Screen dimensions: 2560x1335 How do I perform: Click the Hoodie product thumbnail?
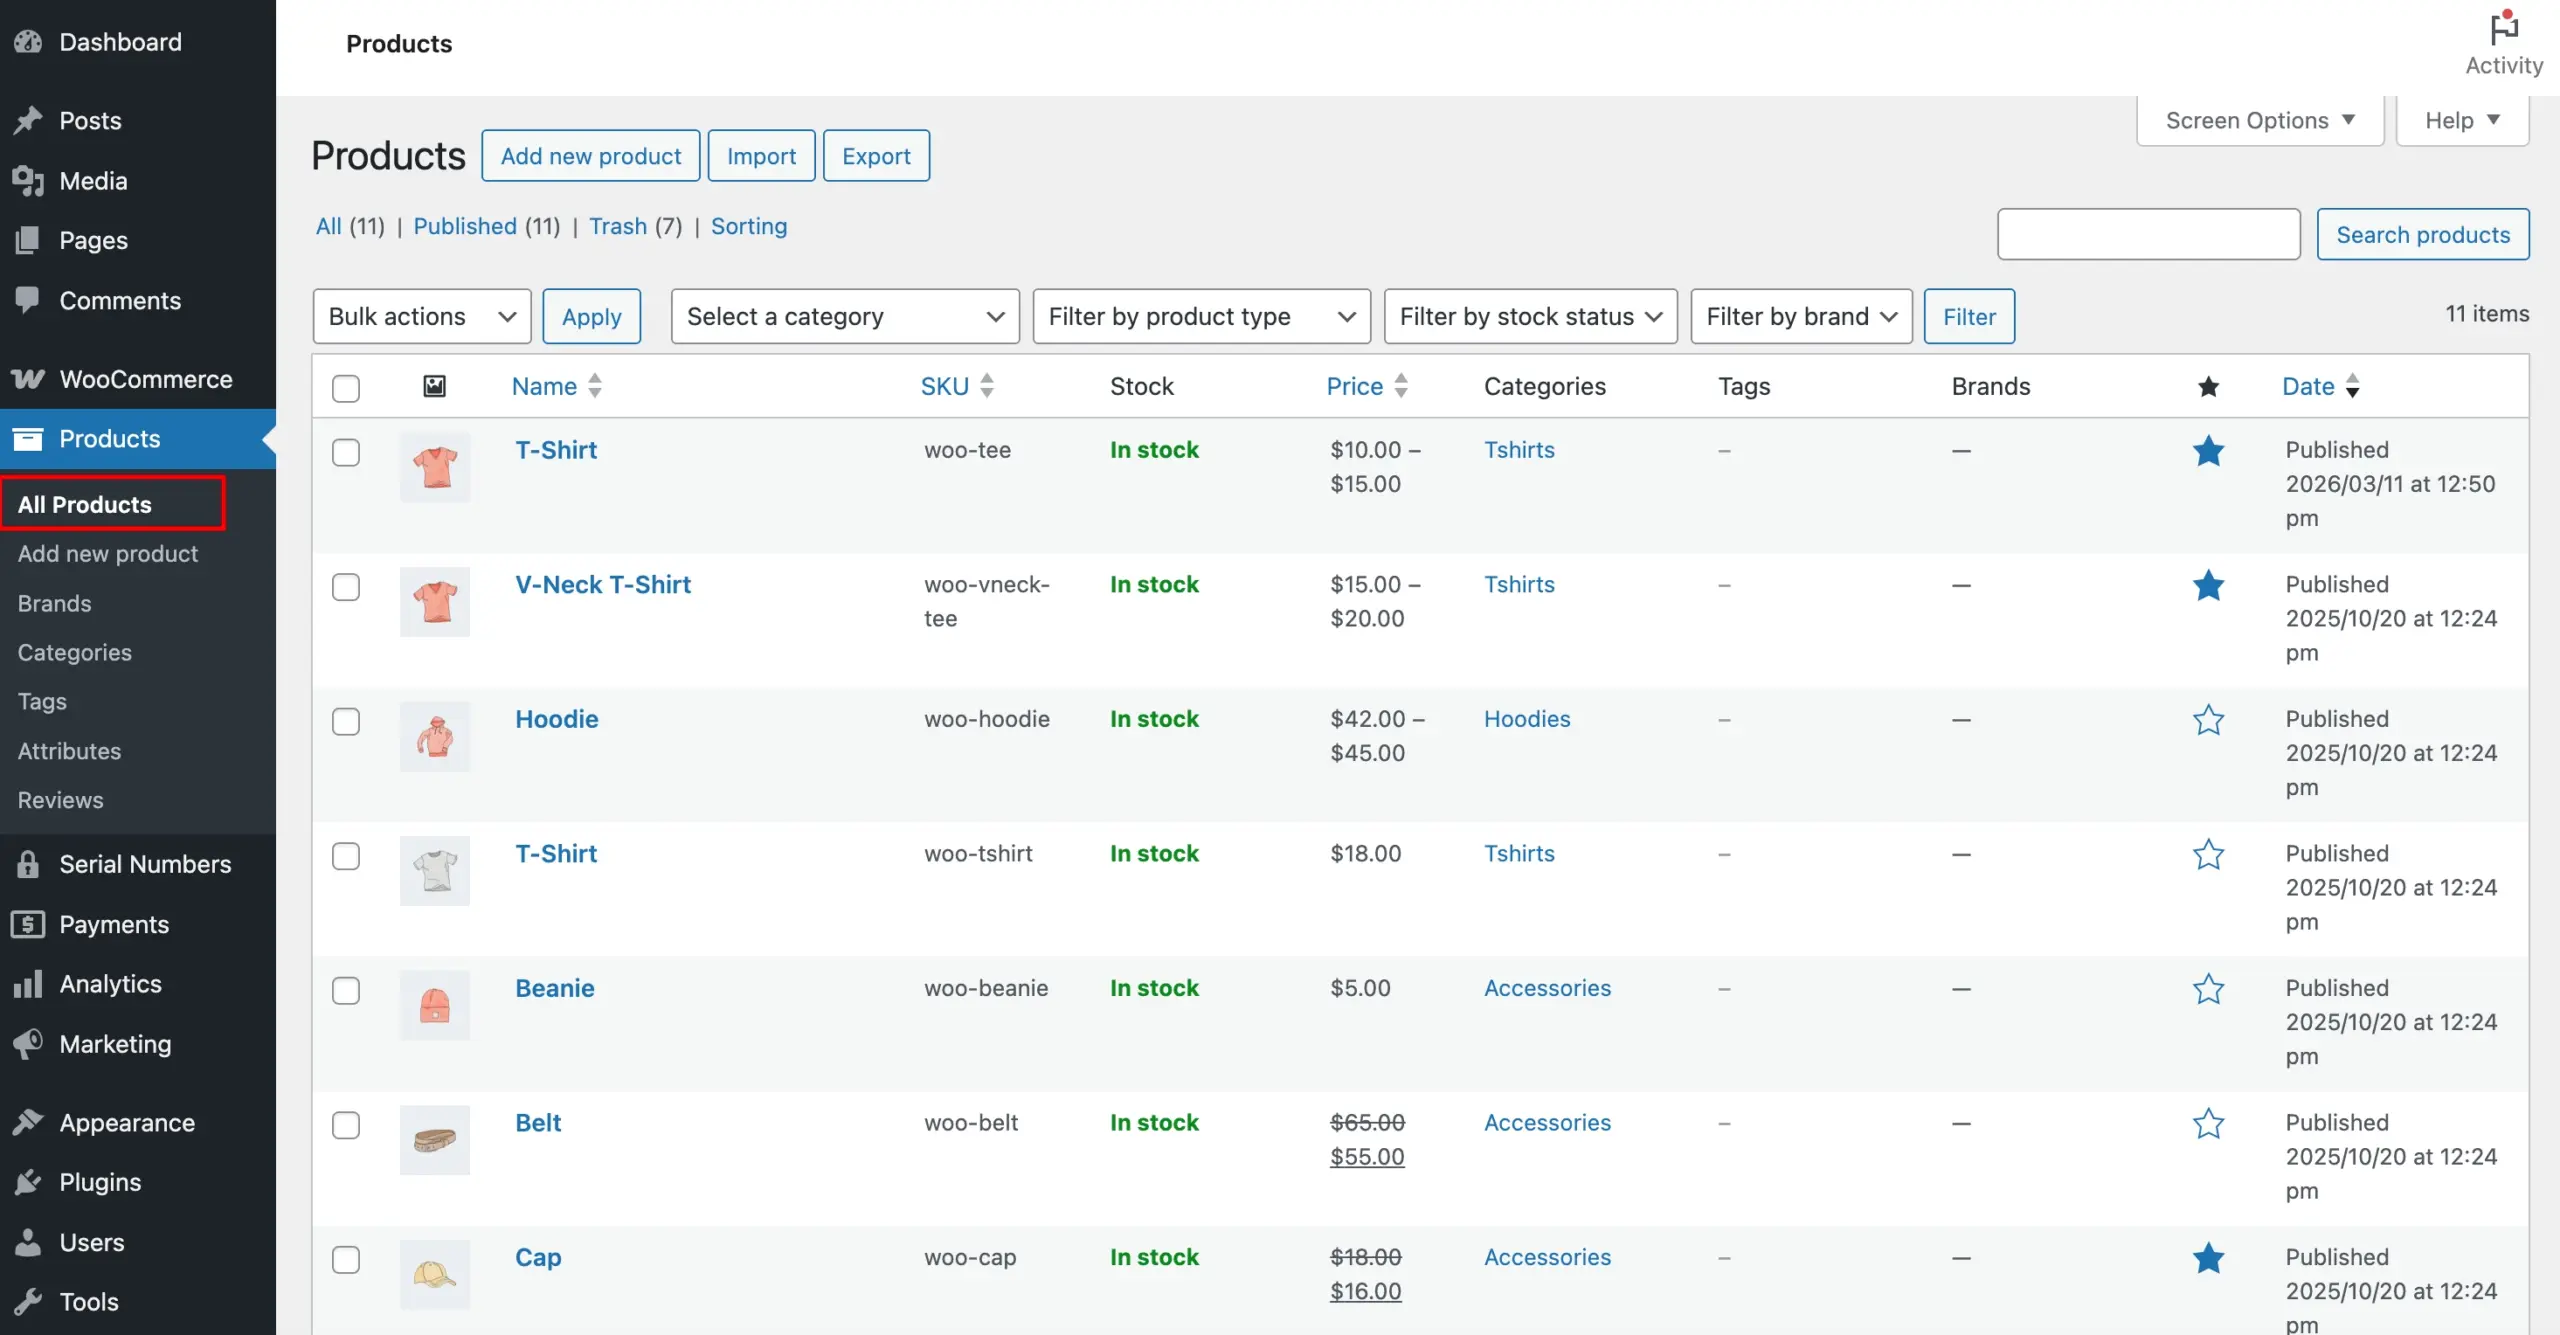pyautogui.click(x=434, y=736)
